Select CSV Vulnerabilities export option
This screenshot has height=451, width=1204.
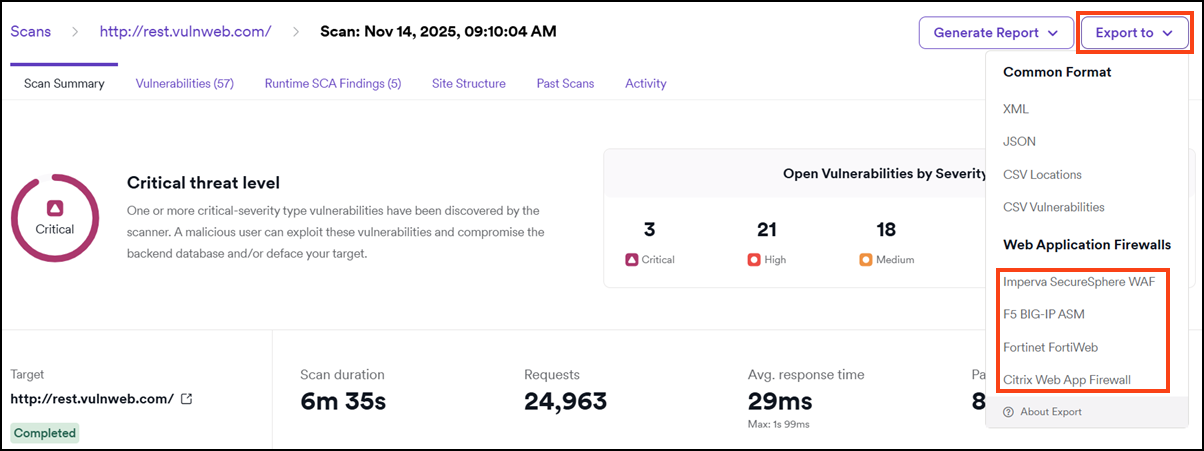[x=1053, y=207]
